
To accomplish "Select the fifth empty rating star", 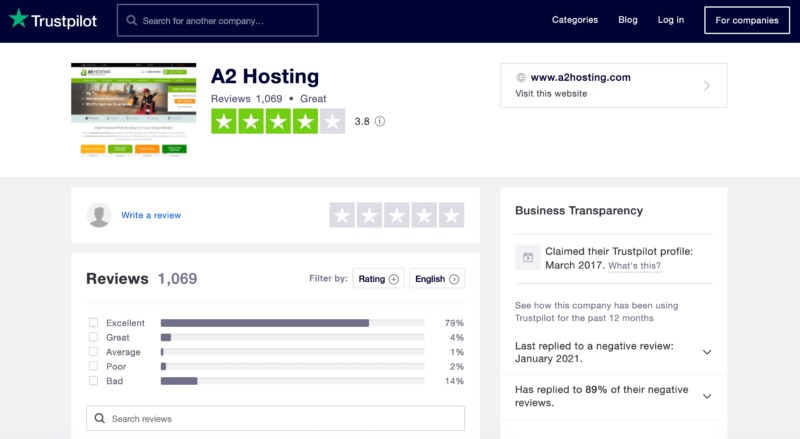I will point(451,215).
